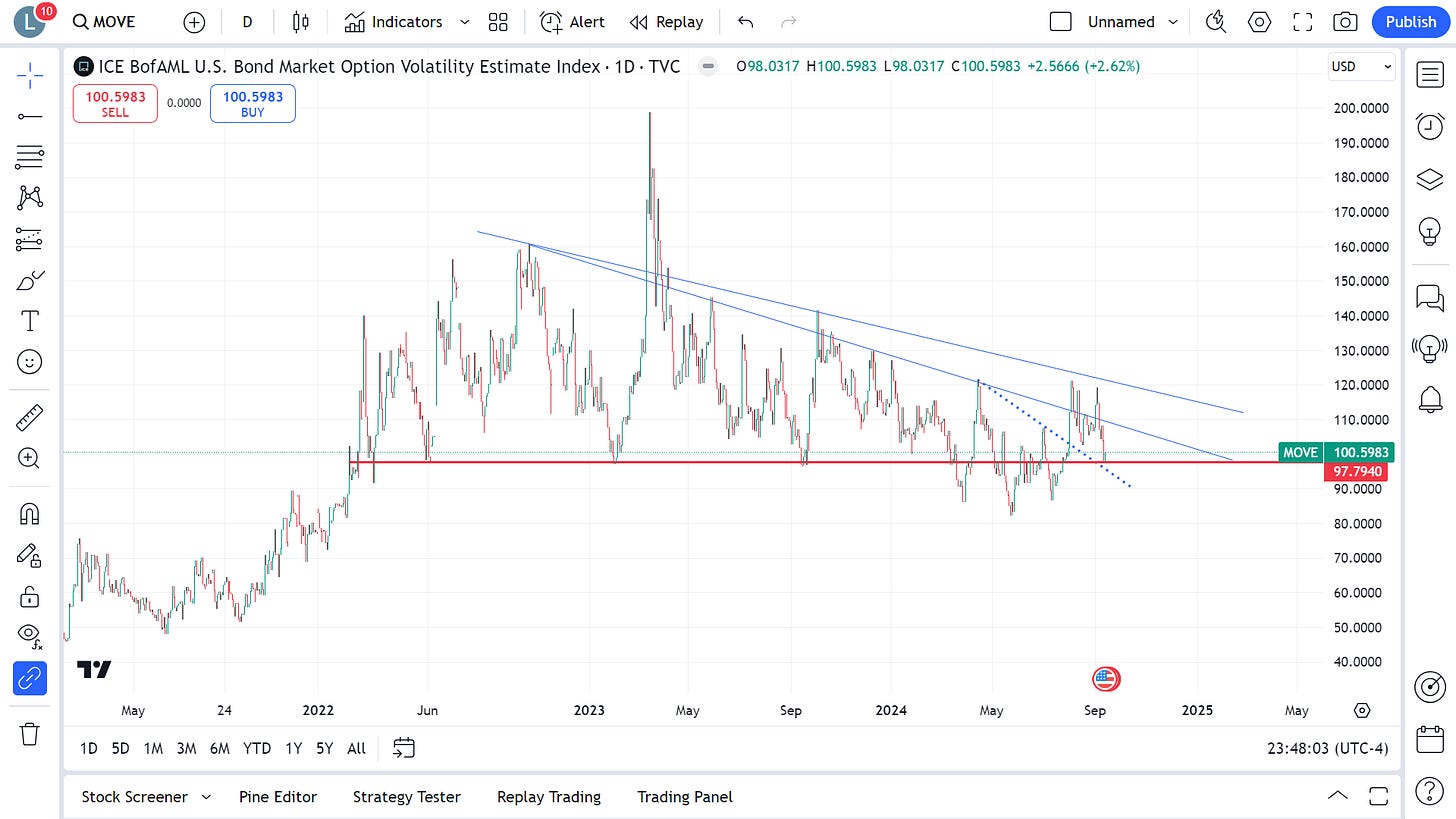Add symbol to compare with plus icon
Screen dimensions: 1456x819
click(195, 22)
